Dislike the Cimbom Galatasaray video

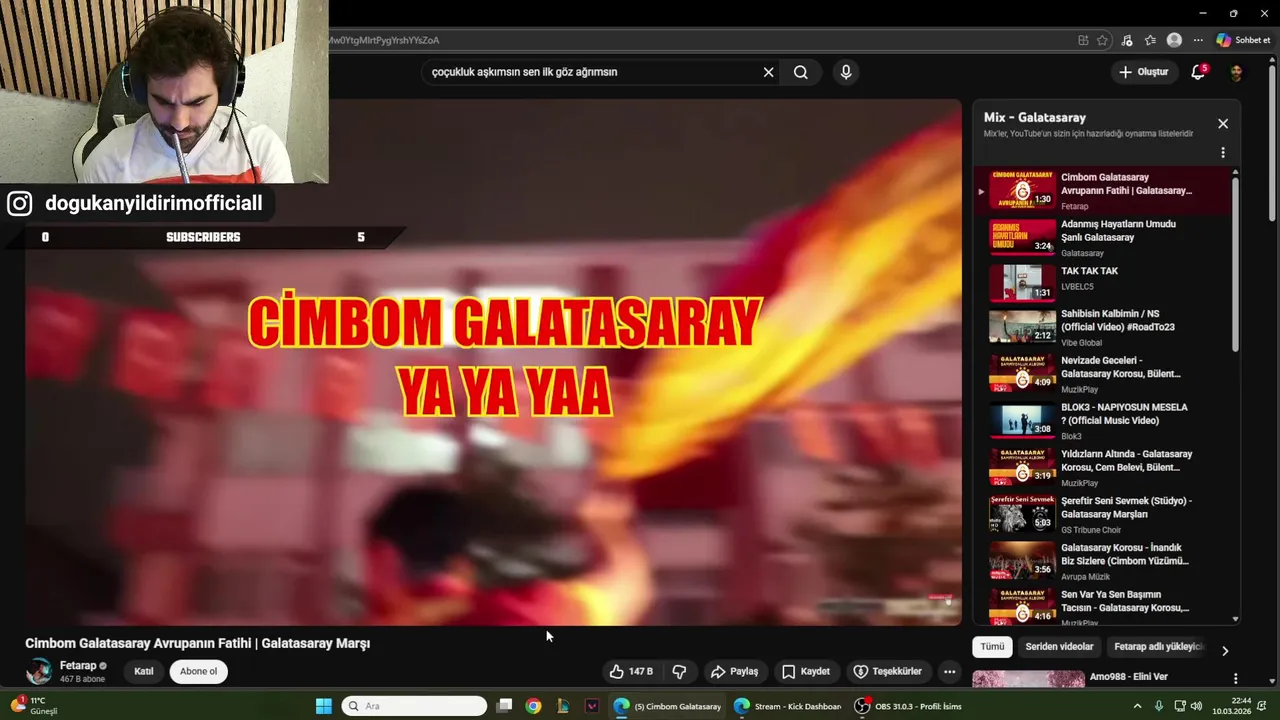679,671
